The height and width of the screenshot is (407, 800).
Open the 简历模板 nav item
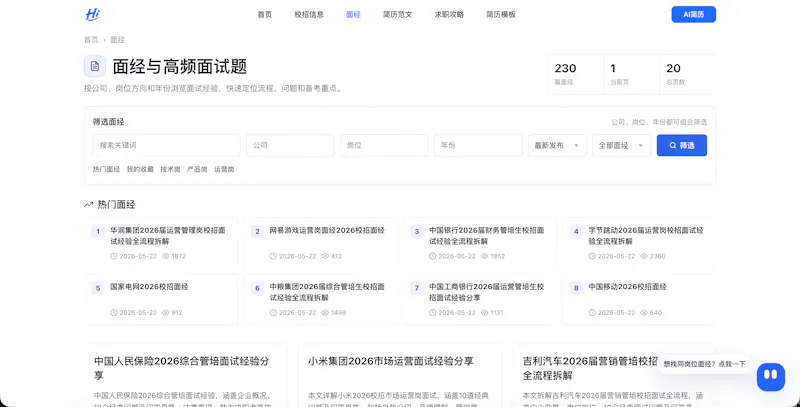(x=501, y=14)
